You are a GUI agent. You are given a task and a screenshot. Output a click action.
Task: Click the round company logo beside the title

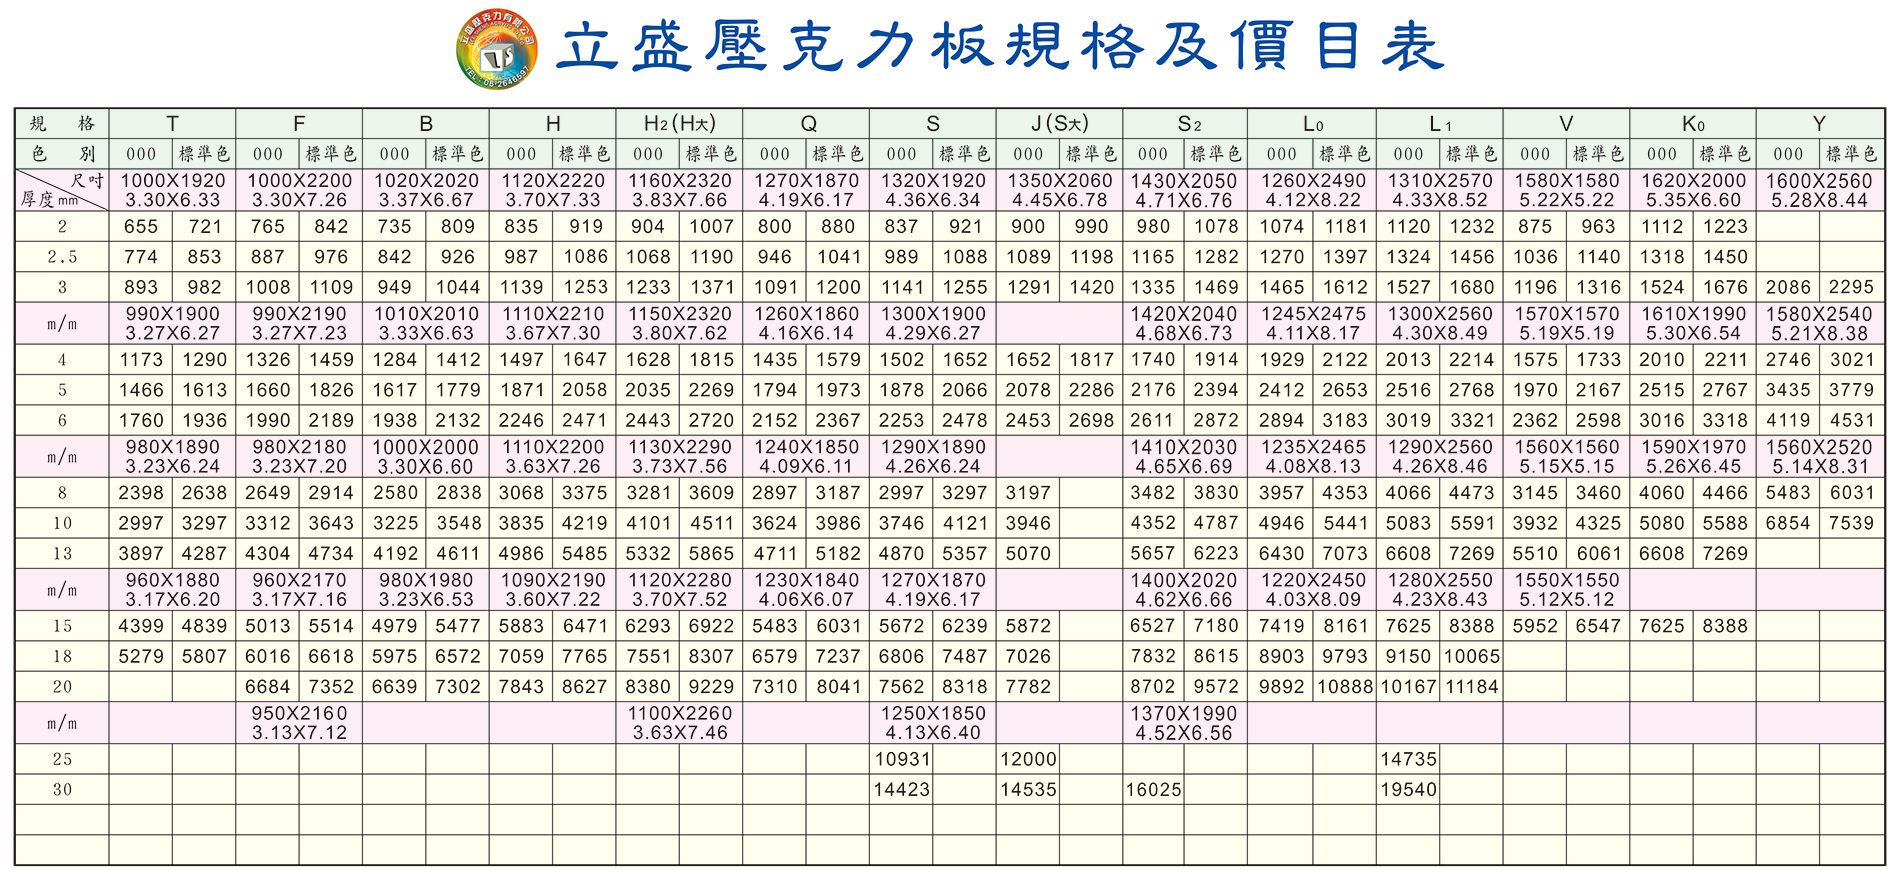tap(496, 49)
